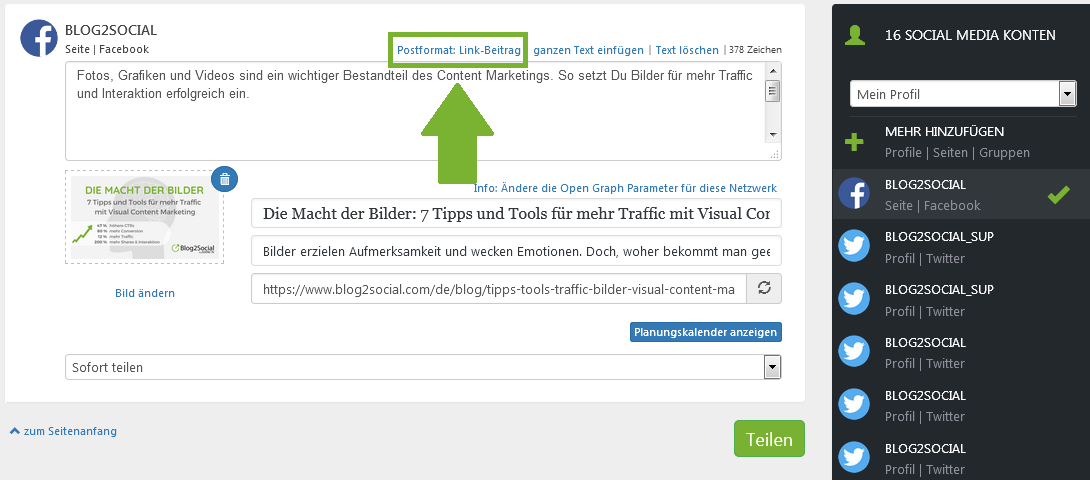Image resolution: width=1090 pixels, height=480 pixels.
Task: Click the Facebook logo beside BLOG2SOCIAL heading
Action: pos(39,38)
